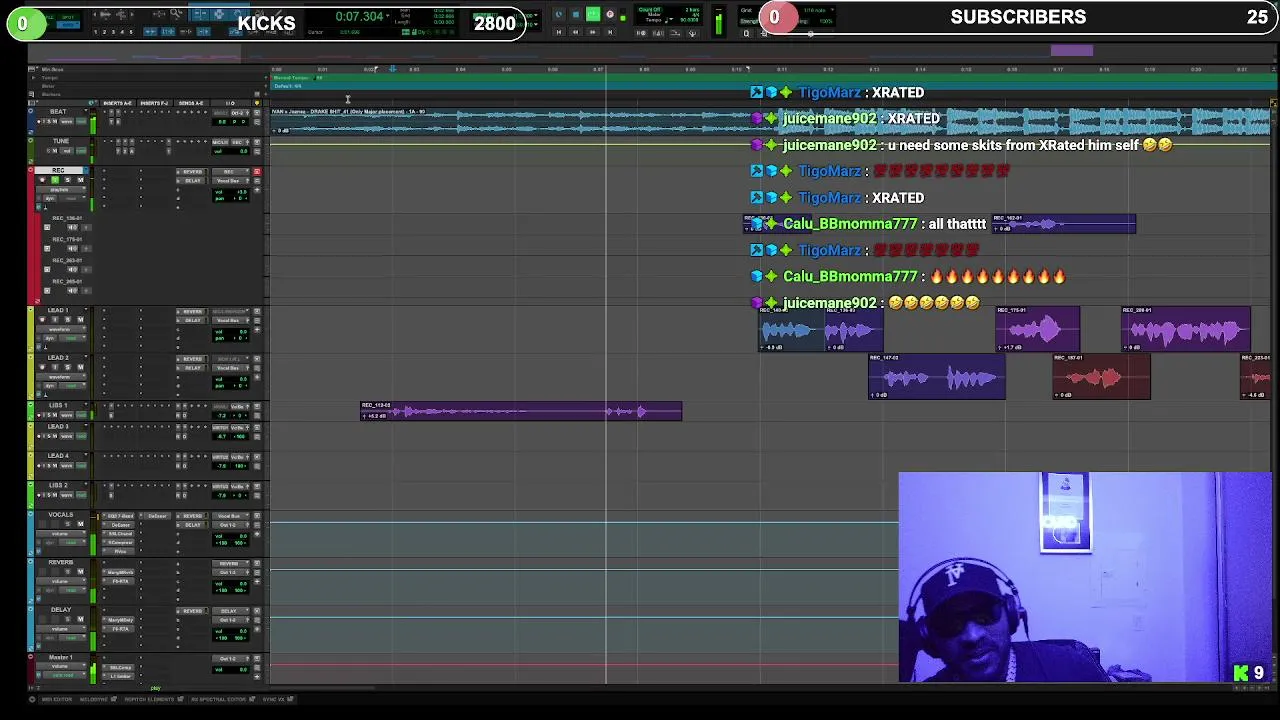
Task: Mute the VOCALS aux track
Action: point(81,524)
